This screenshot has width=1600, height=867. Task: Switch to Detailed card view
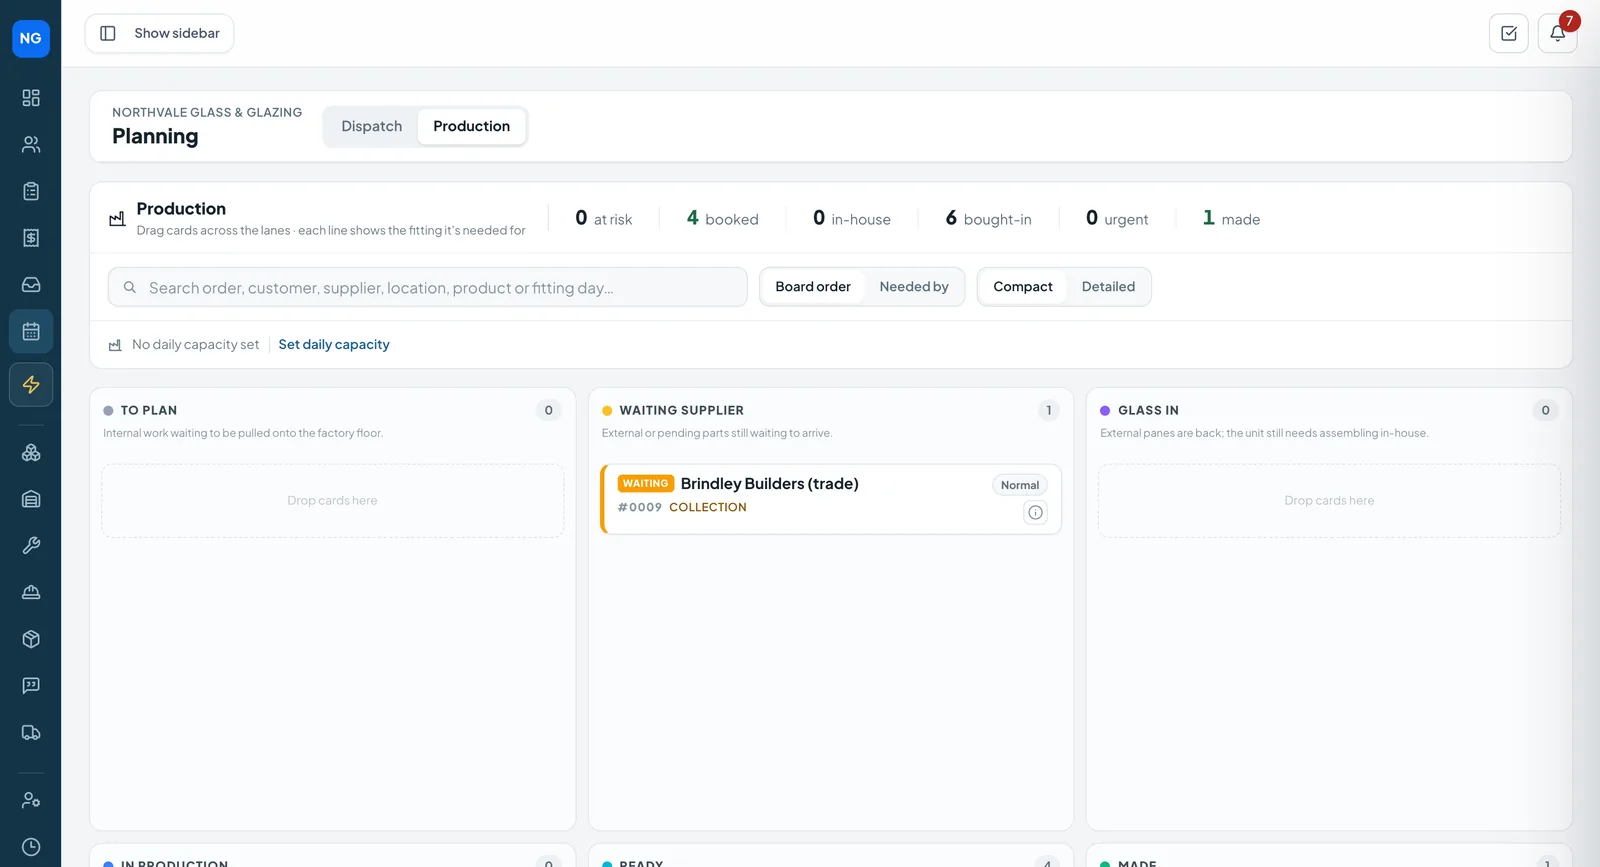[x=1108, y=287]
